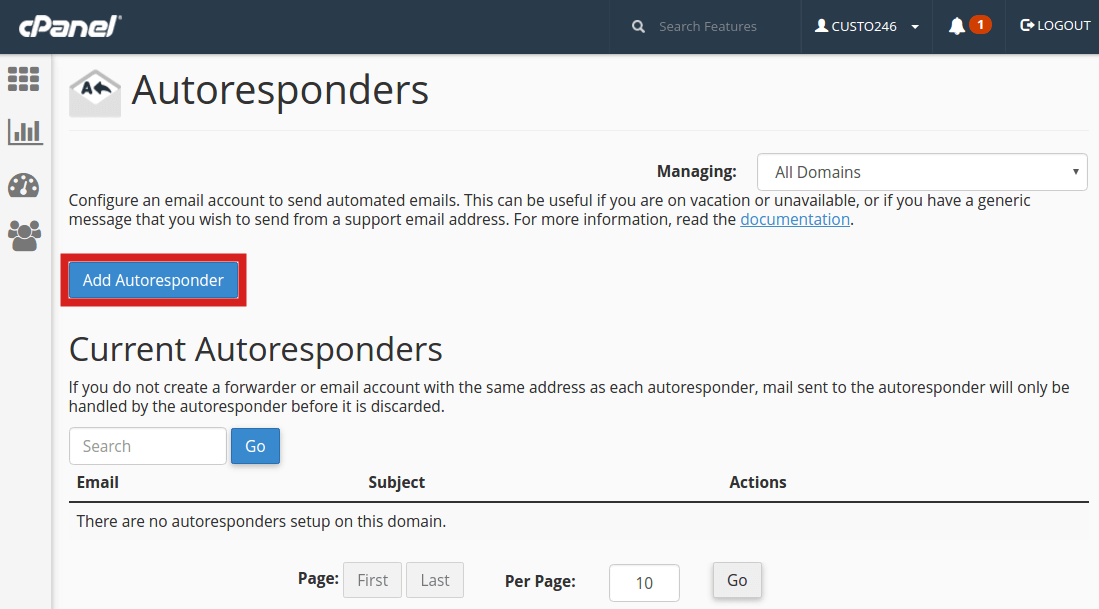Click the cPanel logo
Viewport: 1099px width, 609px height.
[x=69, y=27]
